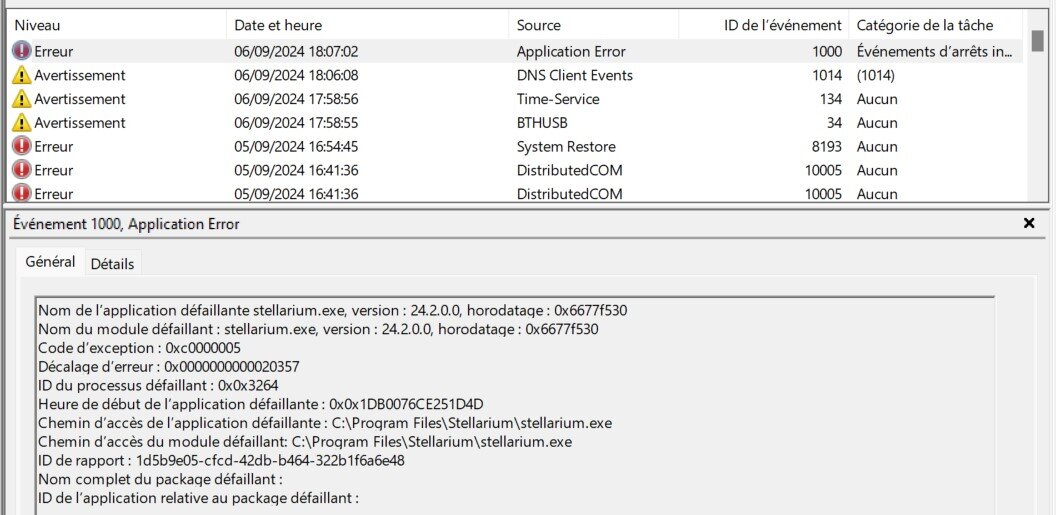The height and width of the screenshot is (515, 1056).
Task: Click the error icon for Application Error row
Action: coord(21,51)
